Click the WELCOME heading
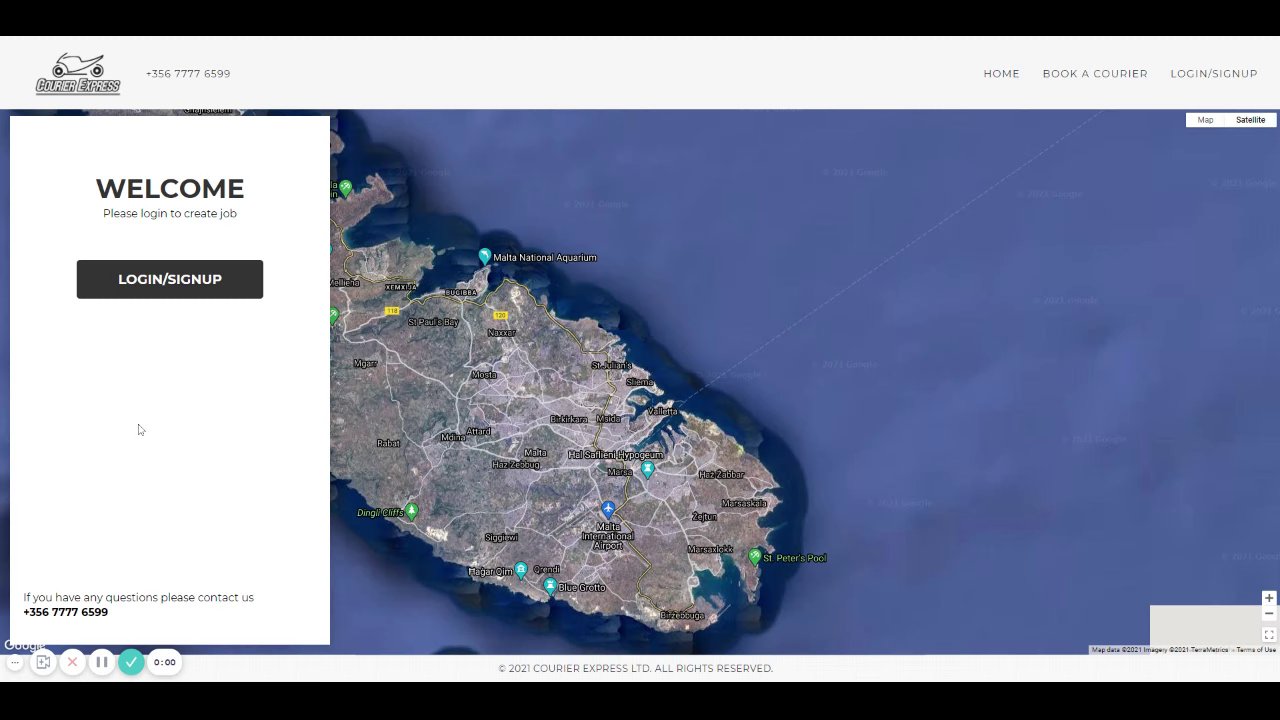This screenshot has height=720, width=1280. coord(170,189)
